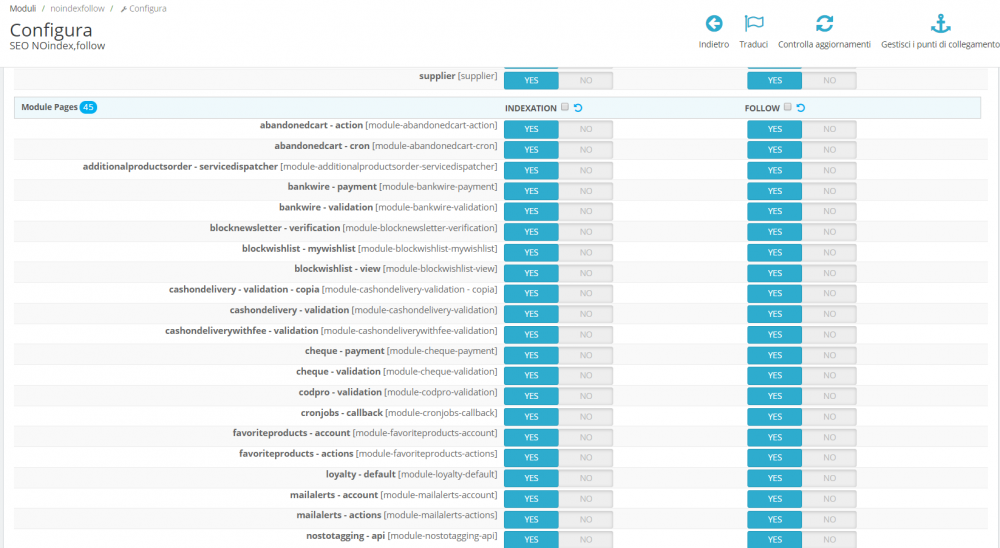Click the mailalerts - actions row label

tap(397, 515)
